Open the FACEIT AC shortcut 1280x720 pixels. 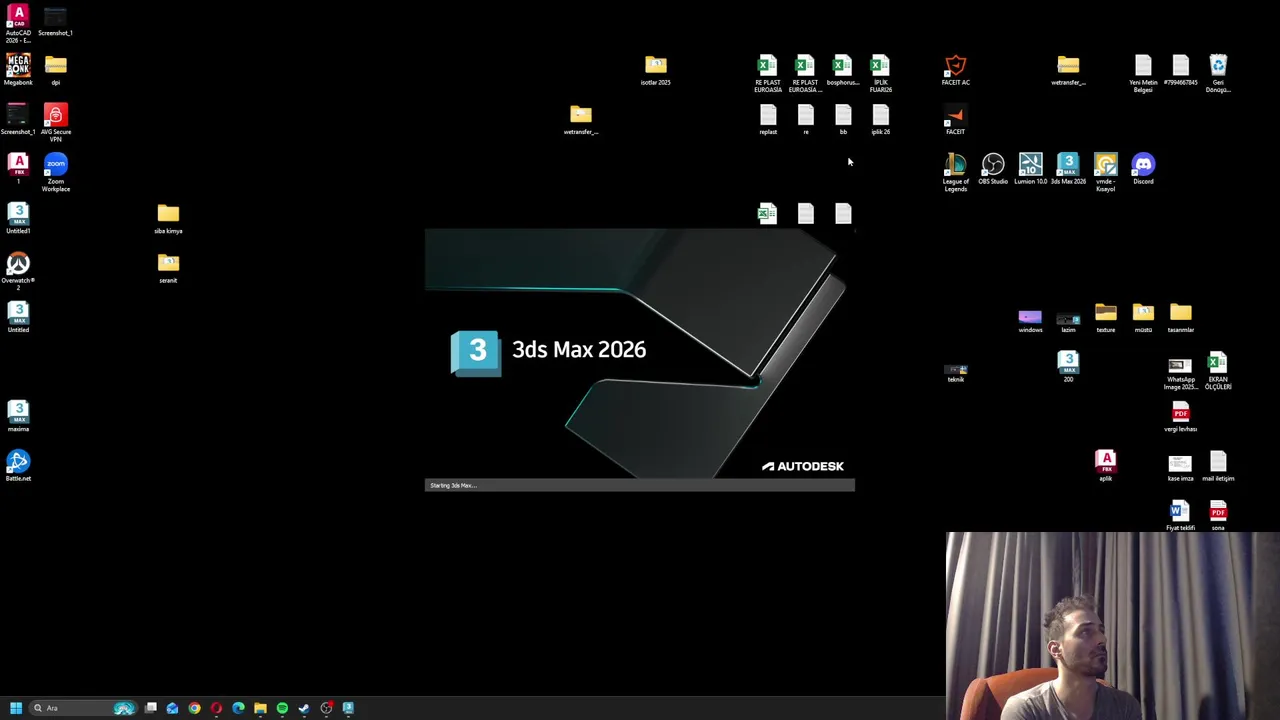point(955,70)
